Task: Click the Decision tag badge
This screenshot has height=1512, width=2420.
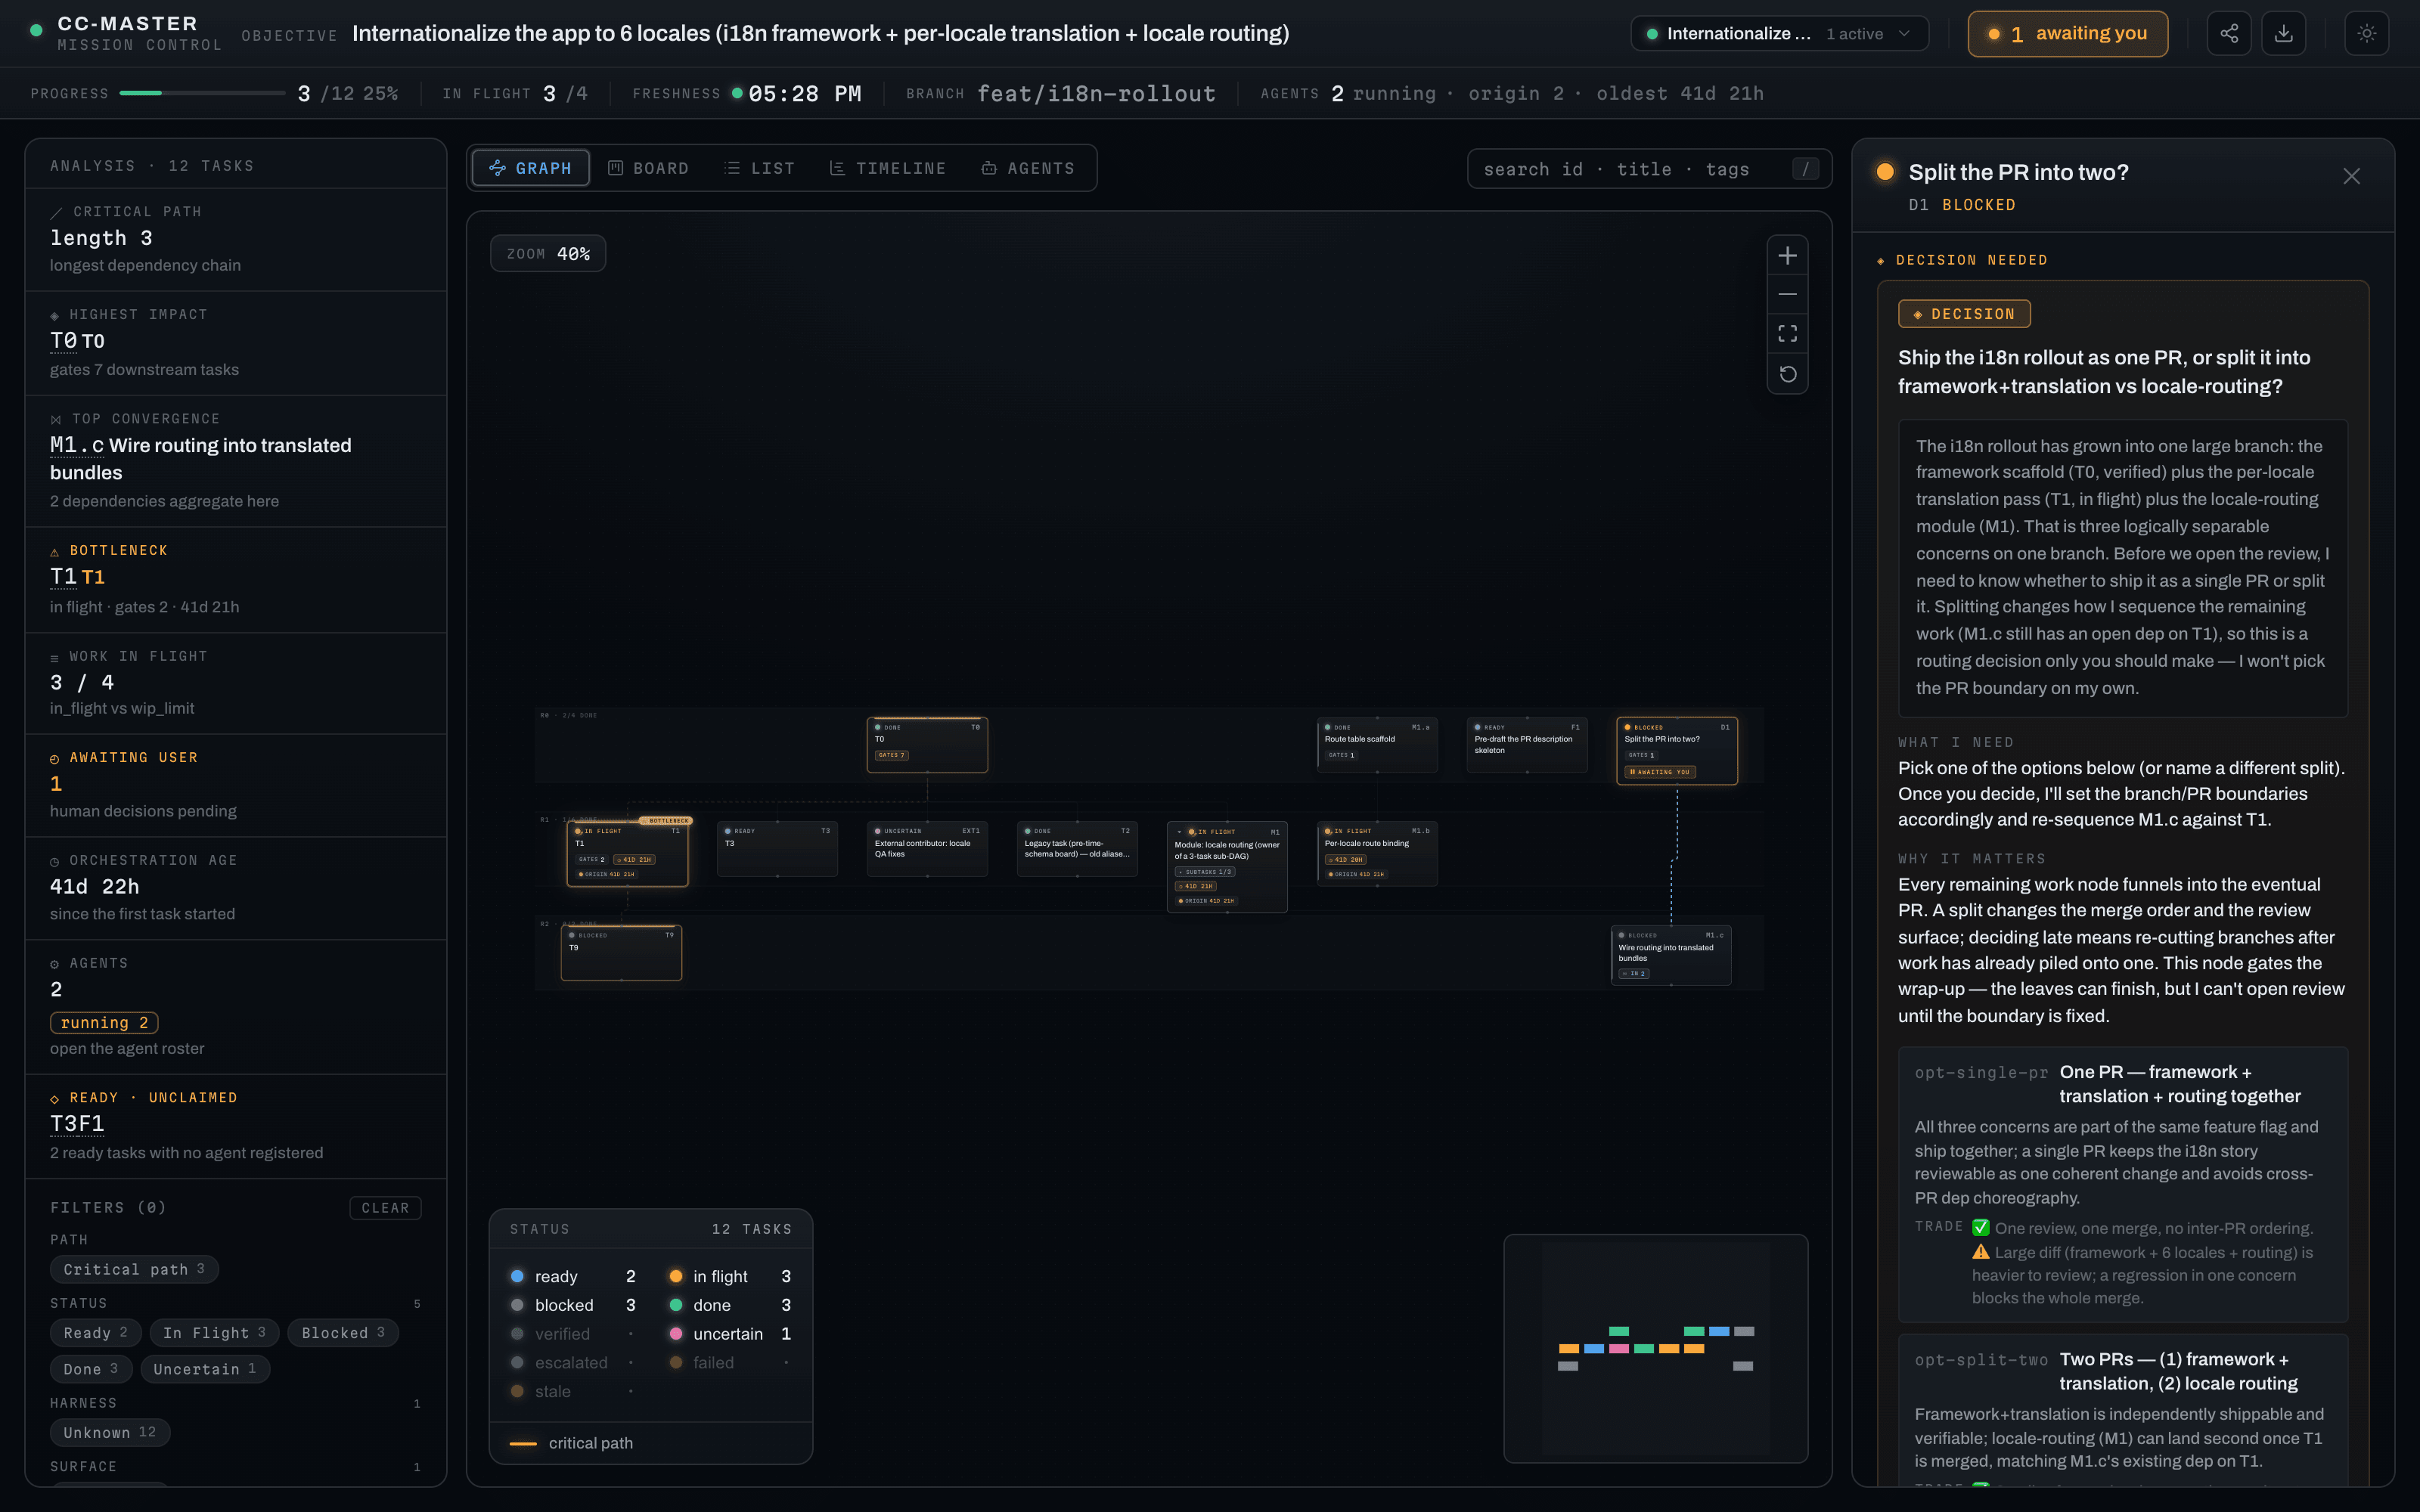Action: click(1964, 314)
